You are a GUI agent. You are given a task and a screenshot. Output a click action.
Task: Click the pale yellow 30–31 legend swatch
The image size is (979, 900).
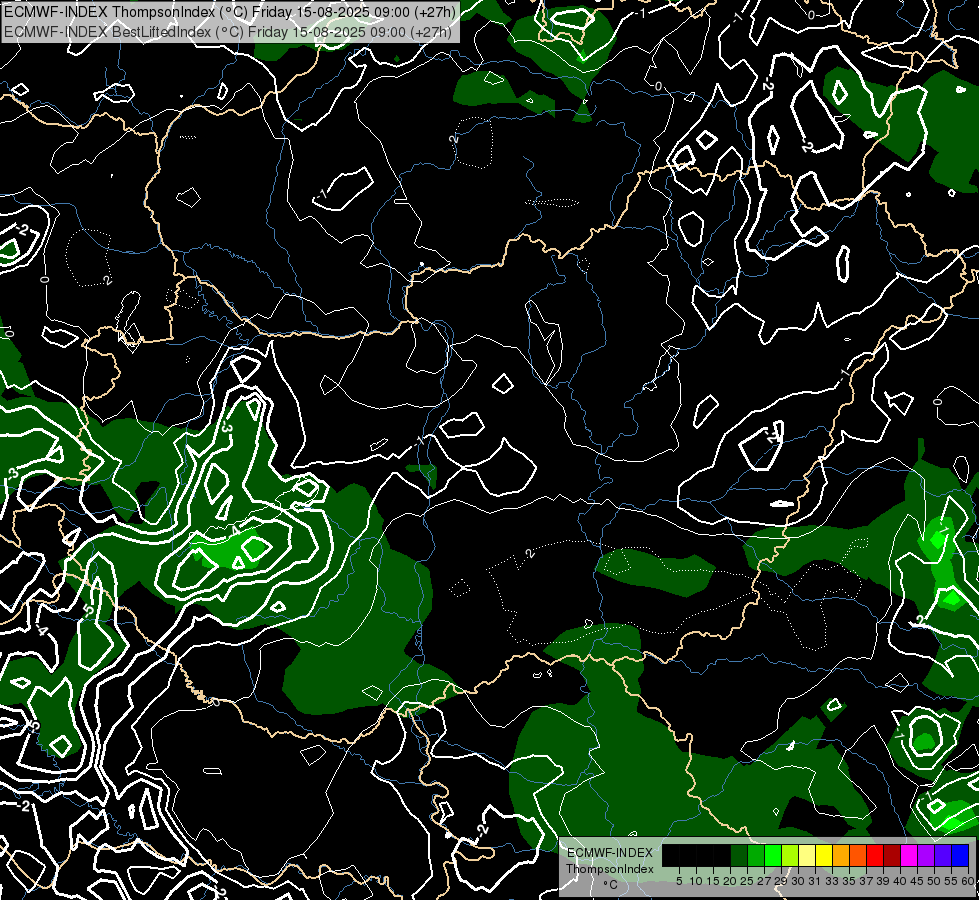[x=807, y=855]
